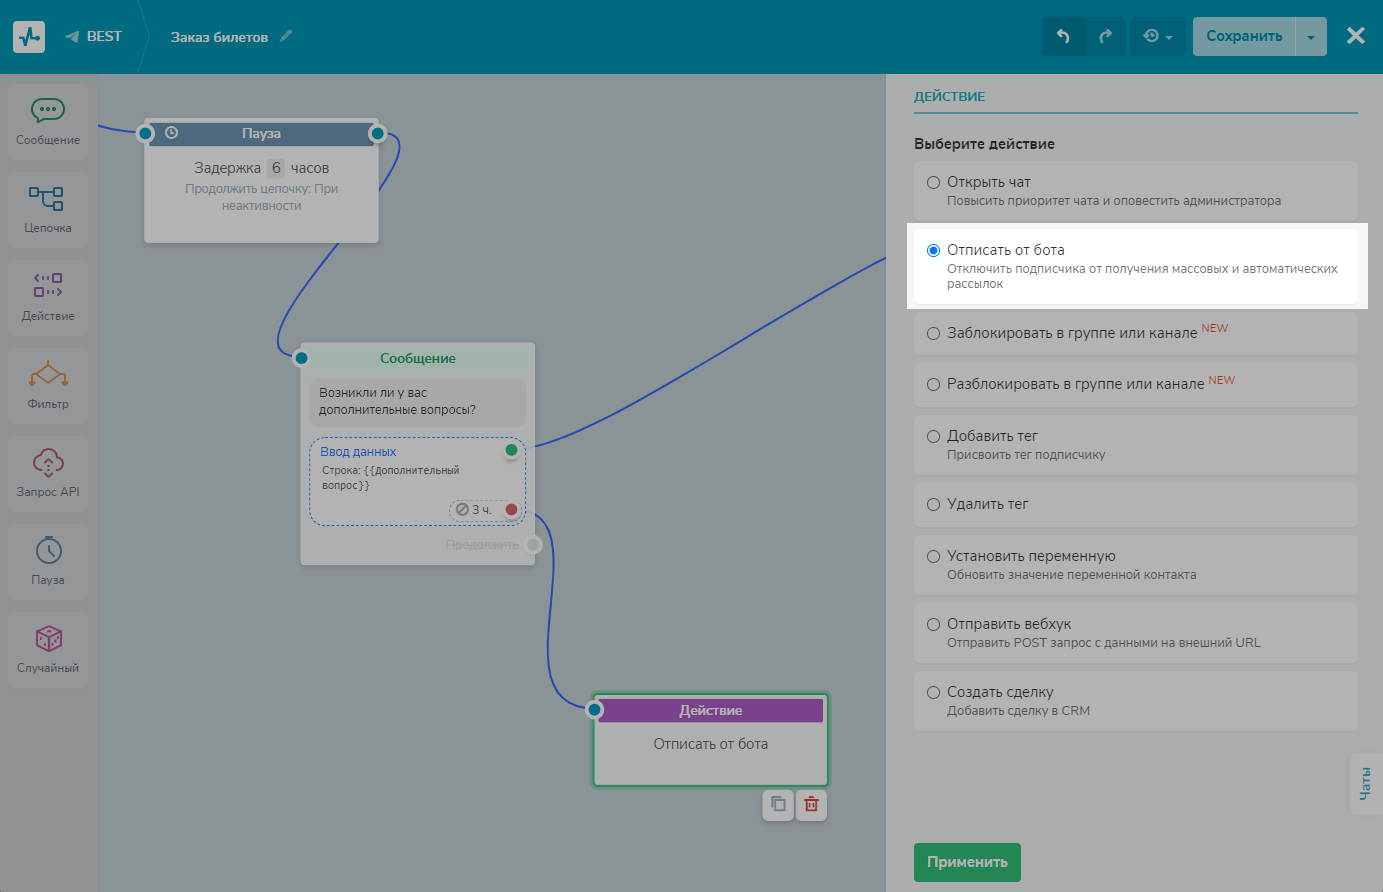Screen dimensions: 1383x892
Task: Delete the action block with trash icon
Action: coord(811,805)
